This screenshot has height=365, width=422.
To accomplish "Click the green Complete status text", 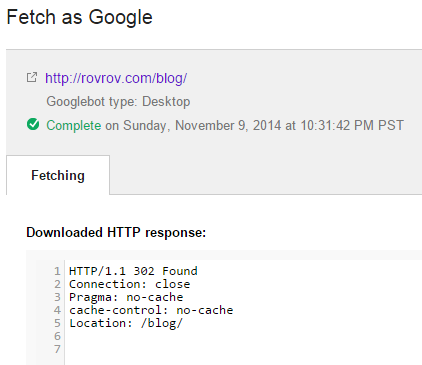I will tap(74, 125).
